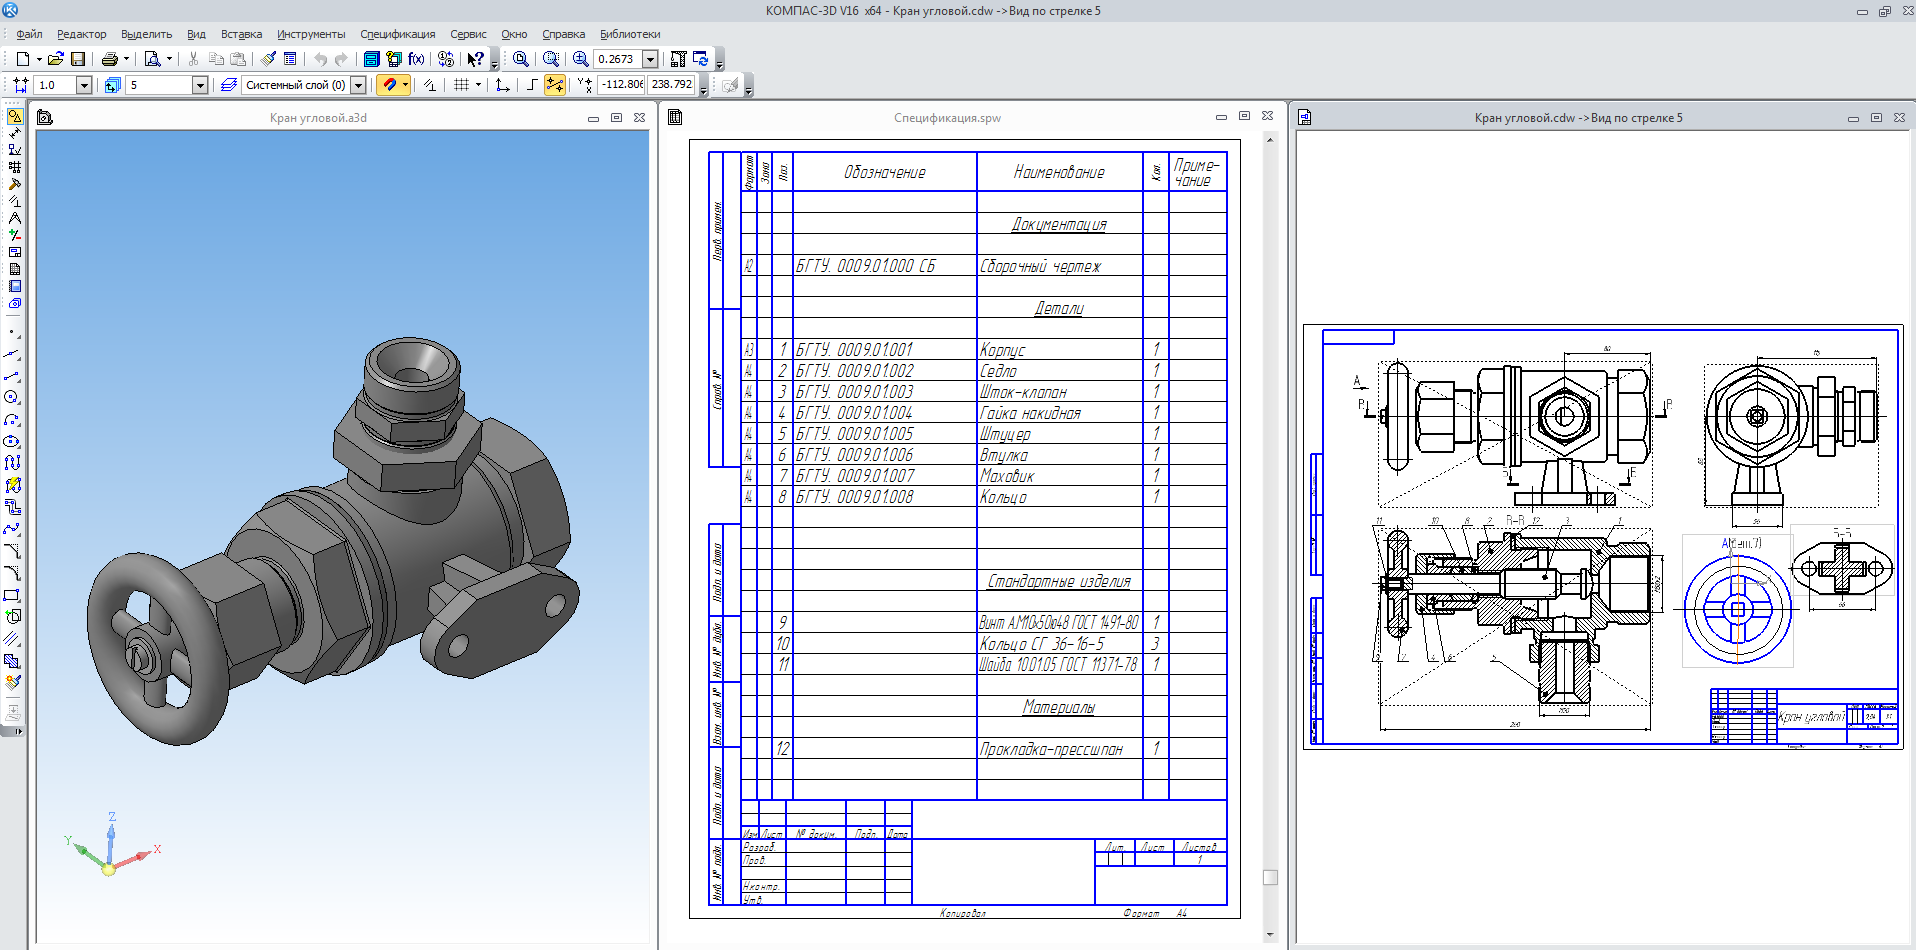Open the Выделить menu

coord(146,34)
